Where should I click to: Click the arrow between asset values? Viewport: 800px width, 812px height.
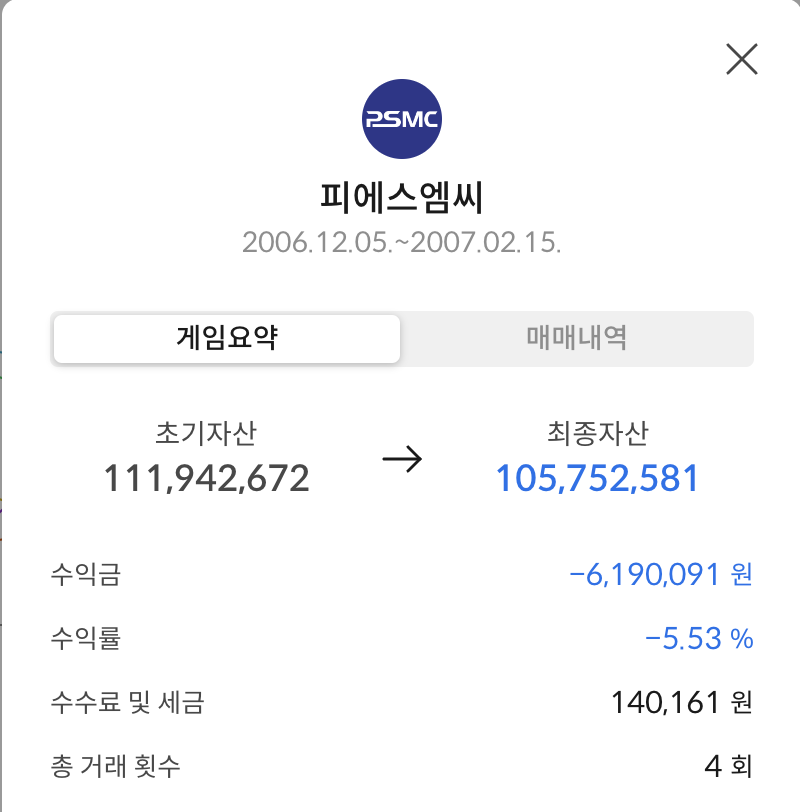coord(402,459)
